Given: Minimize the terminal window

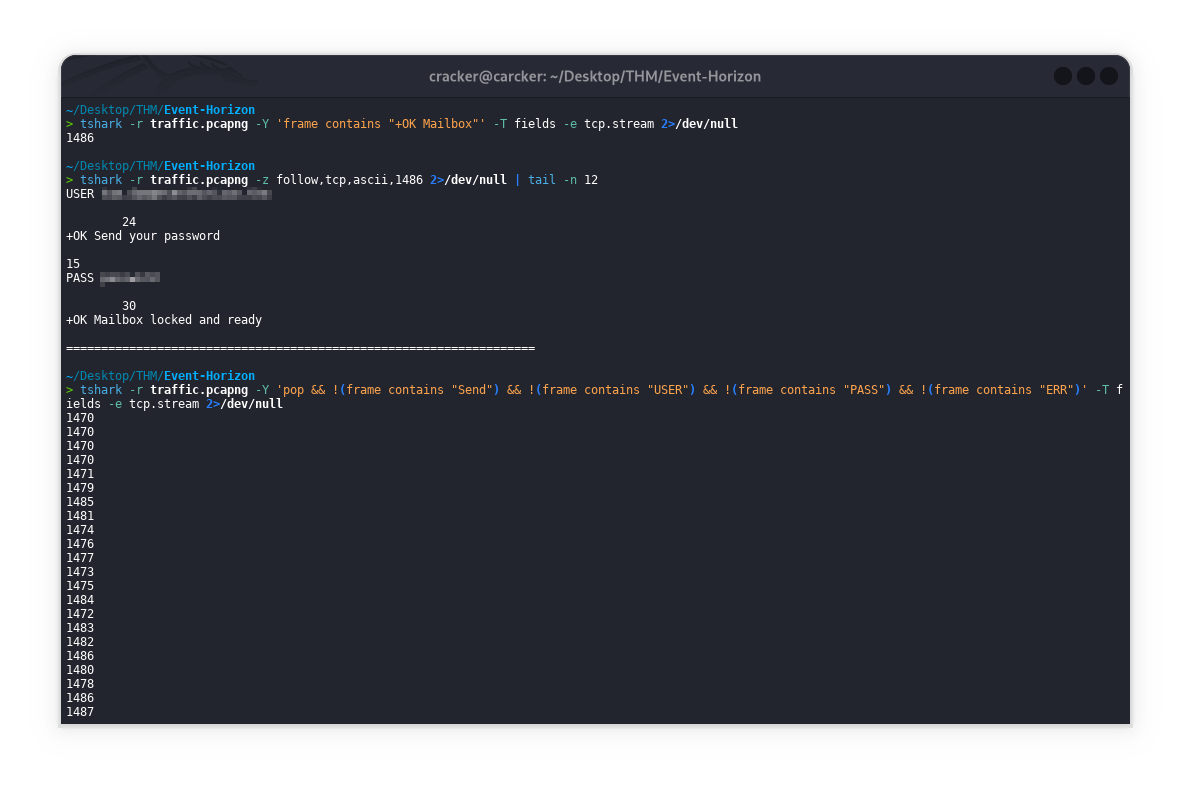Looking at the screenshot, I should coord(1062,76).
